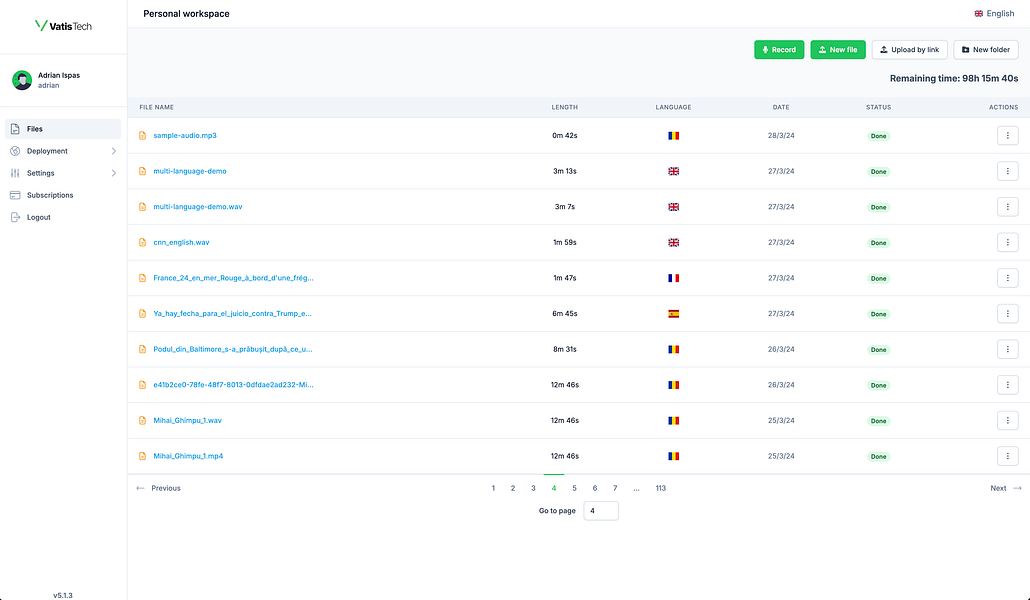Jump to page 3
The width and height of the screenshot is (1030, 600).
533,488
